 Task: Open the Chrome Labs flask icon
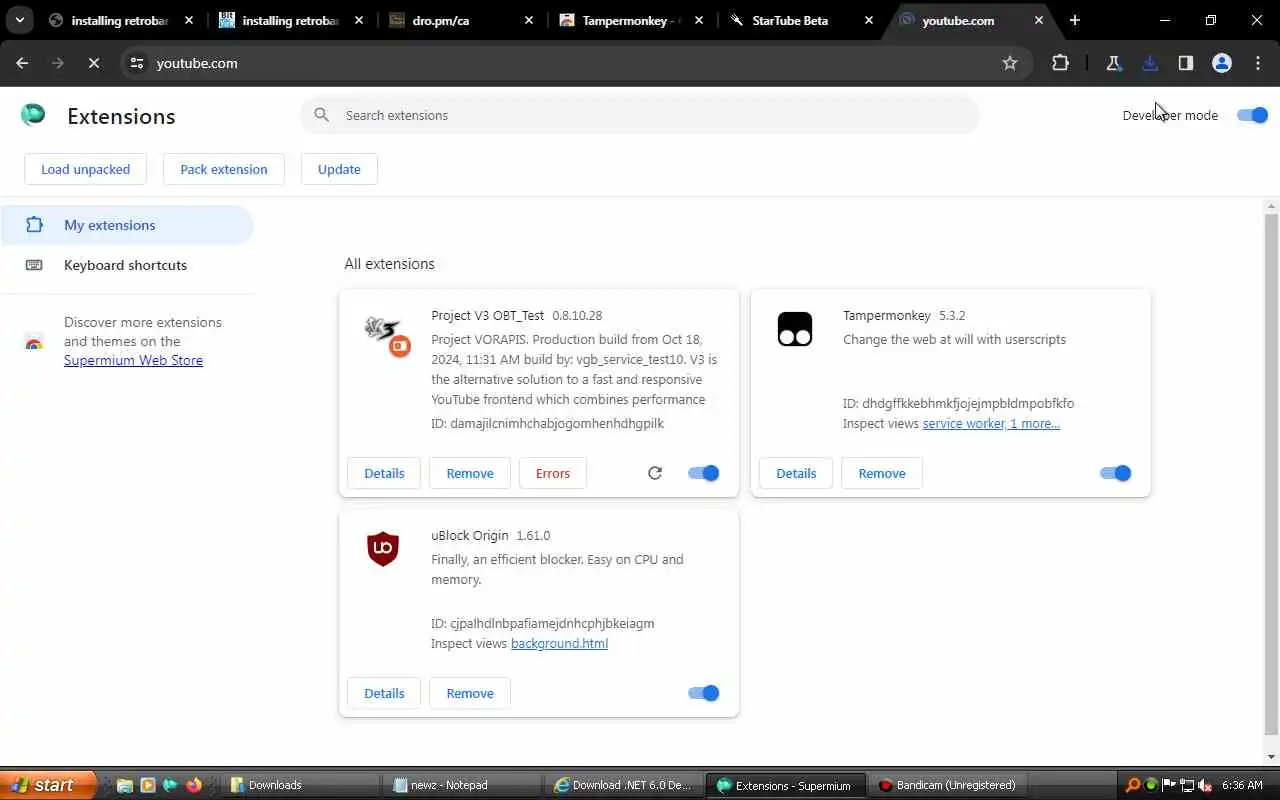pyautogui.click(x=1113, y=63)
